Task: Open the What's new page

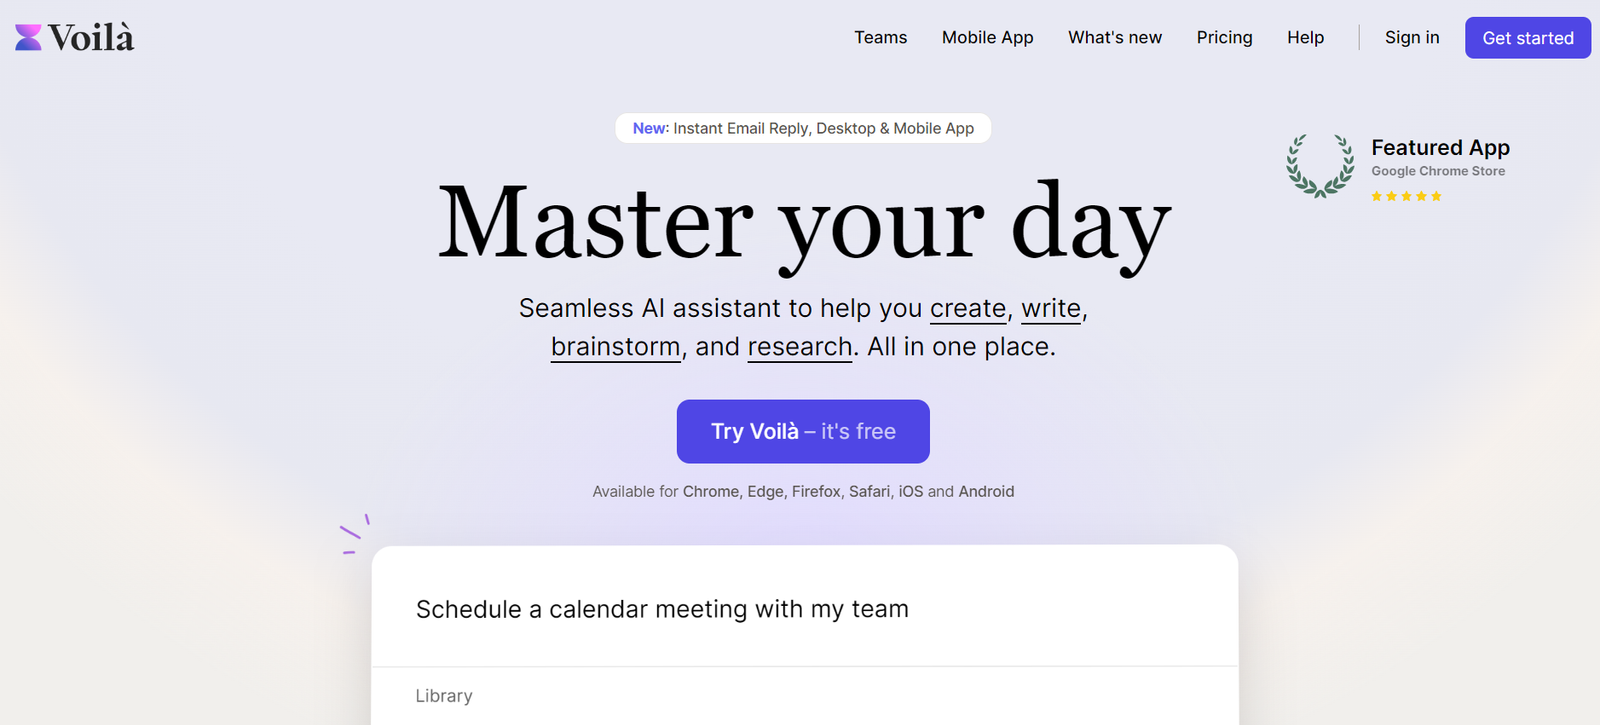Action: (1115, 38)
